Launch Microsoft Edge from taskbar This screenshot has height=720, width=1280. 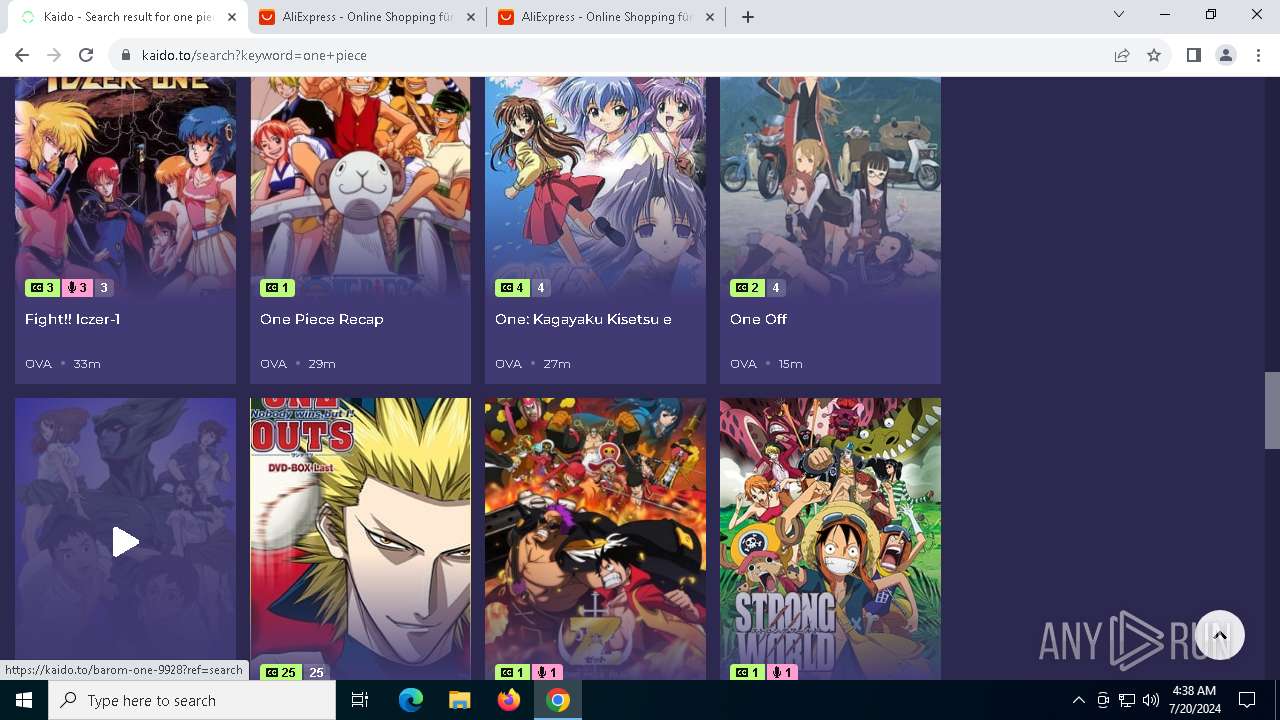click(x=411, y=700)
